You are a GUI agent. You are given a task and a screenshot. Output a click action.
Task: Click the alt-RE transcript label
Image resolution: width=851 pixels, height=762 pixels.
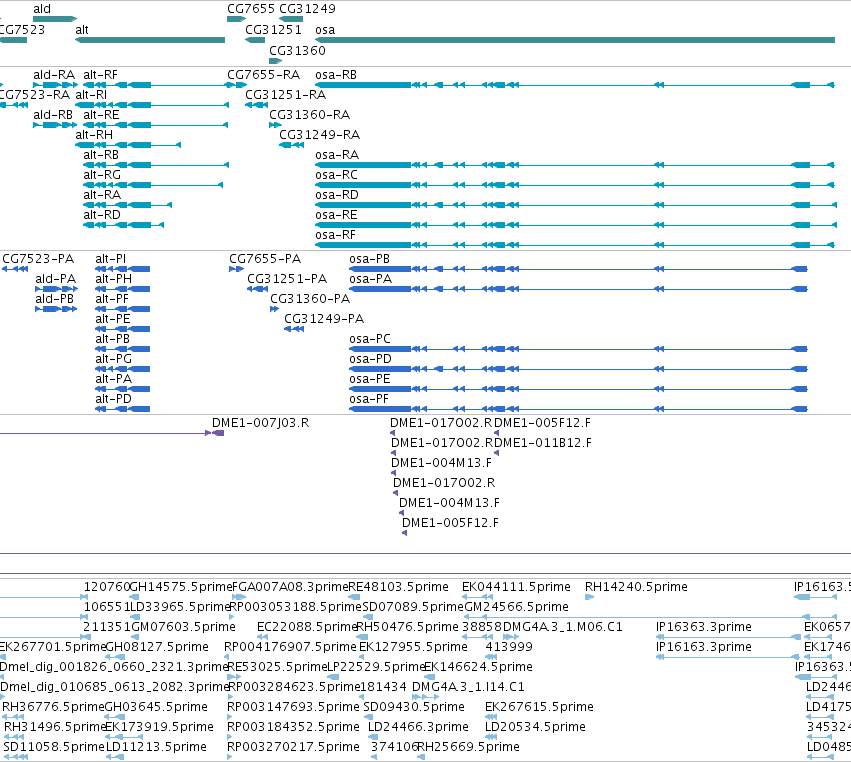coord(101,115)
